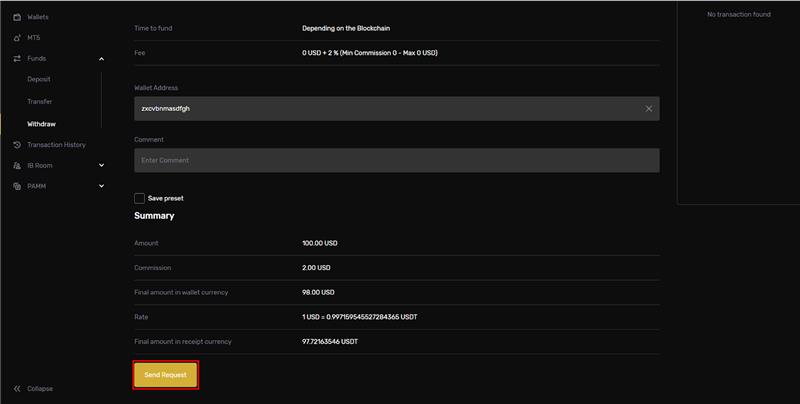Collapse the Funds section chevron
800x404 pixels.
101,59
